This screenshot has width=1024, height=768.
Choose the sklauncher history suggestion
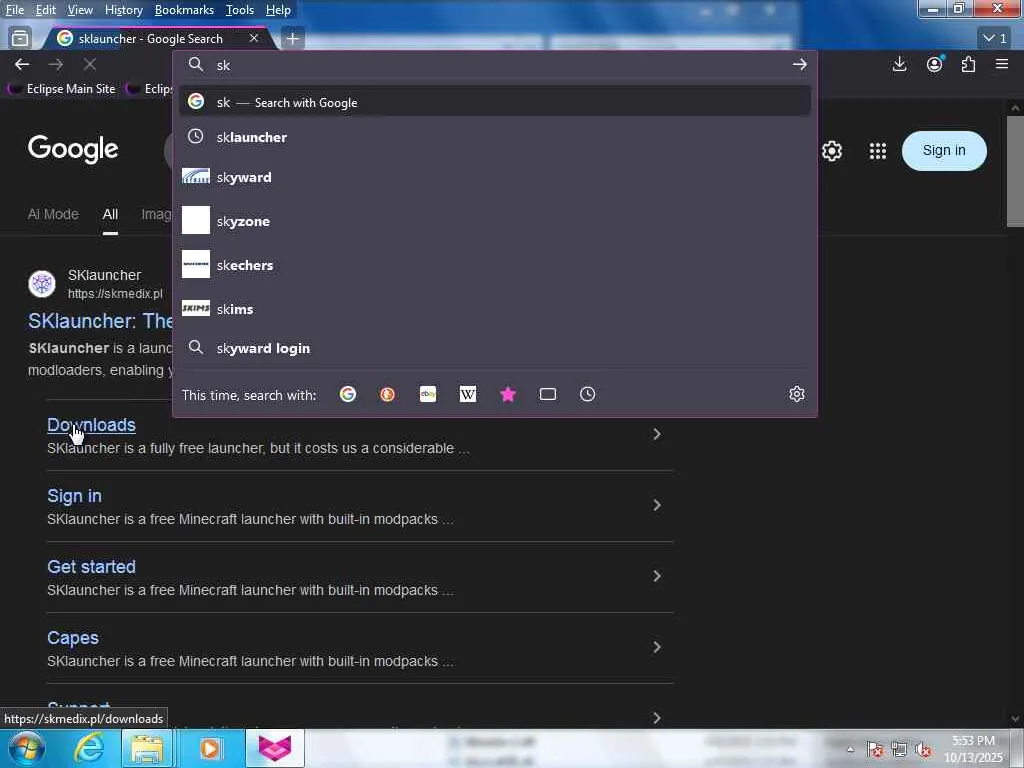495,137
